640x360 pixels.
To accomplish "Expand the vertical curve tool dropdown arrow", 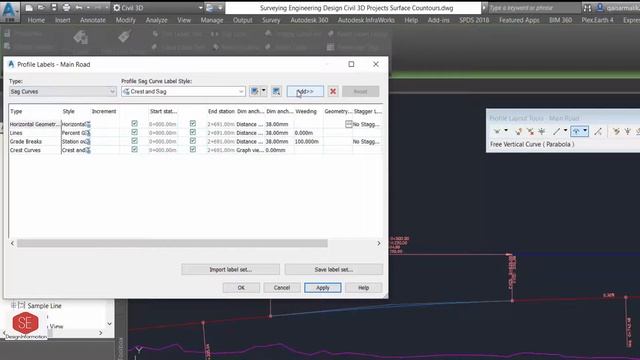I will pyautogui.click(x=585, y=131).
